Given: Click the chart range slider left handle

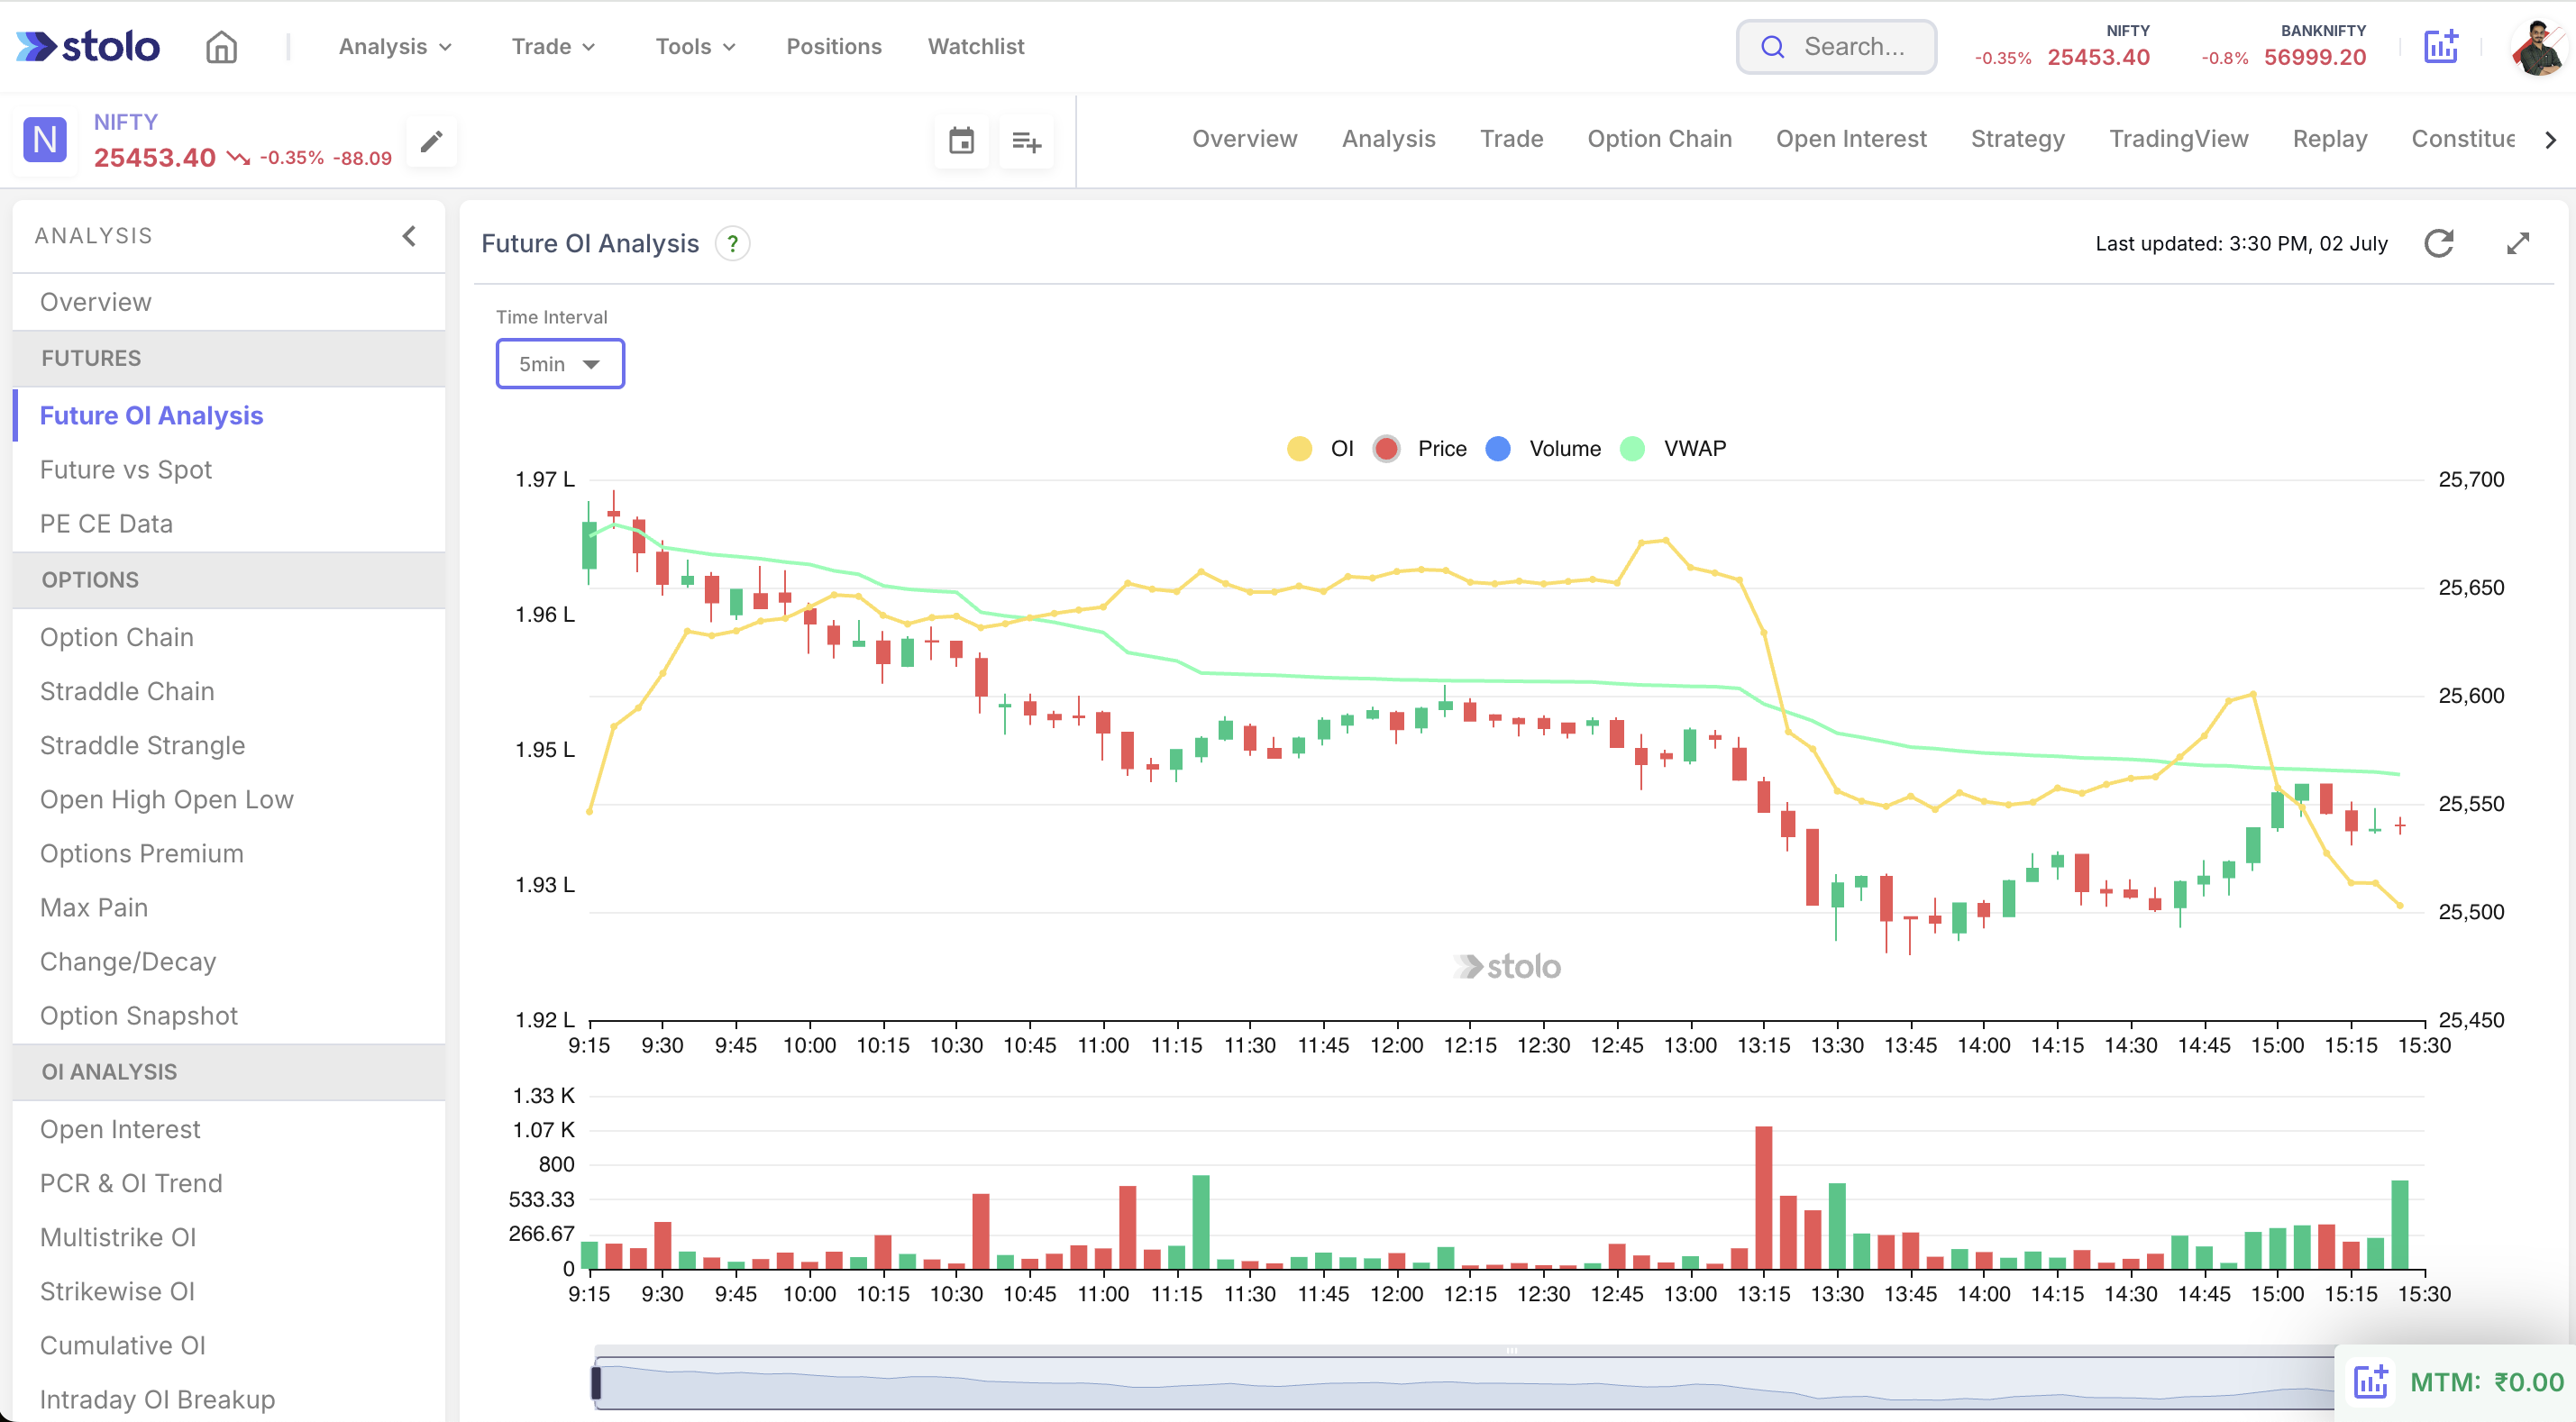Looking at the screenshot, I should [x=596, y=1382].
